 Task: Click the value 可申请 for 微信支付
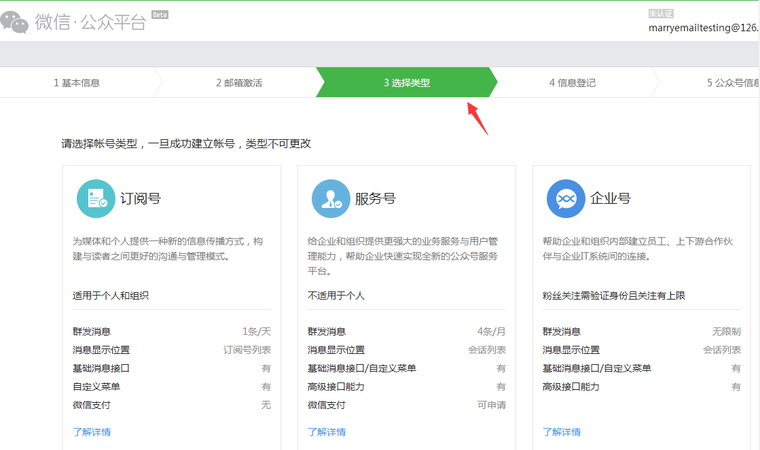click(x=491, y=405)
